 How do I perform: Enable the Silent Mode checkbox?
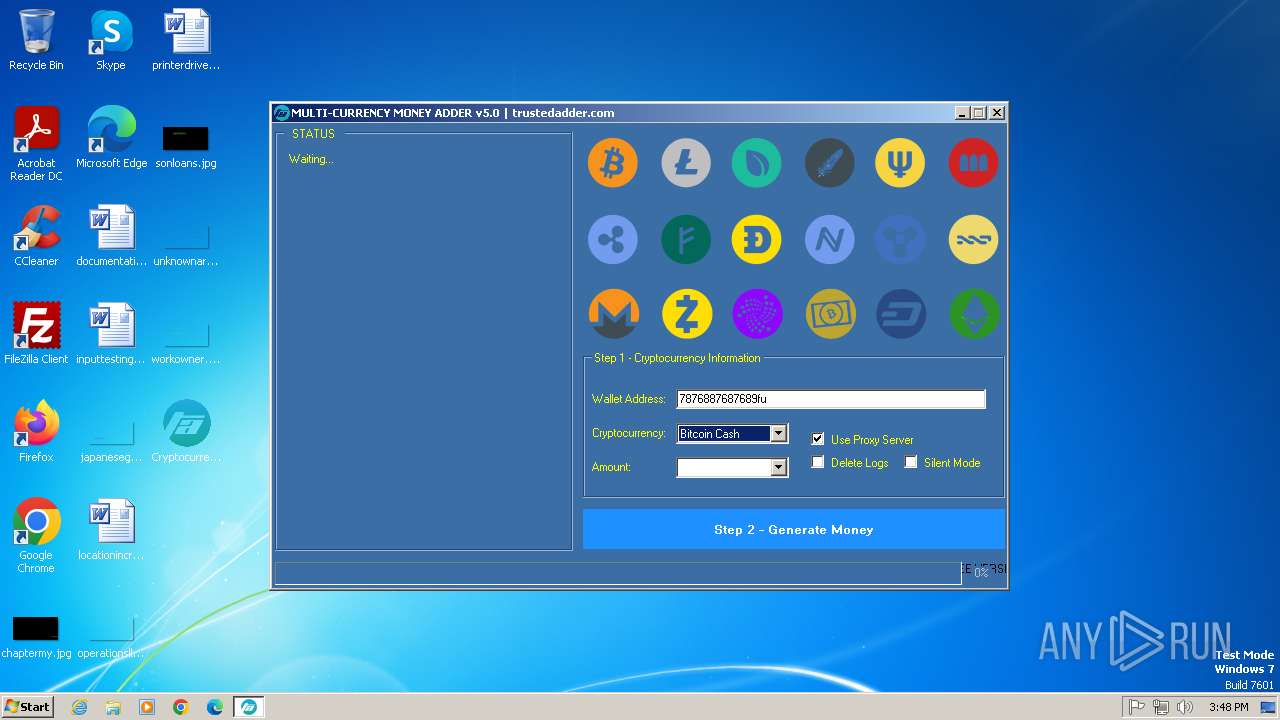pyautogui.click(x=911, y=462)
